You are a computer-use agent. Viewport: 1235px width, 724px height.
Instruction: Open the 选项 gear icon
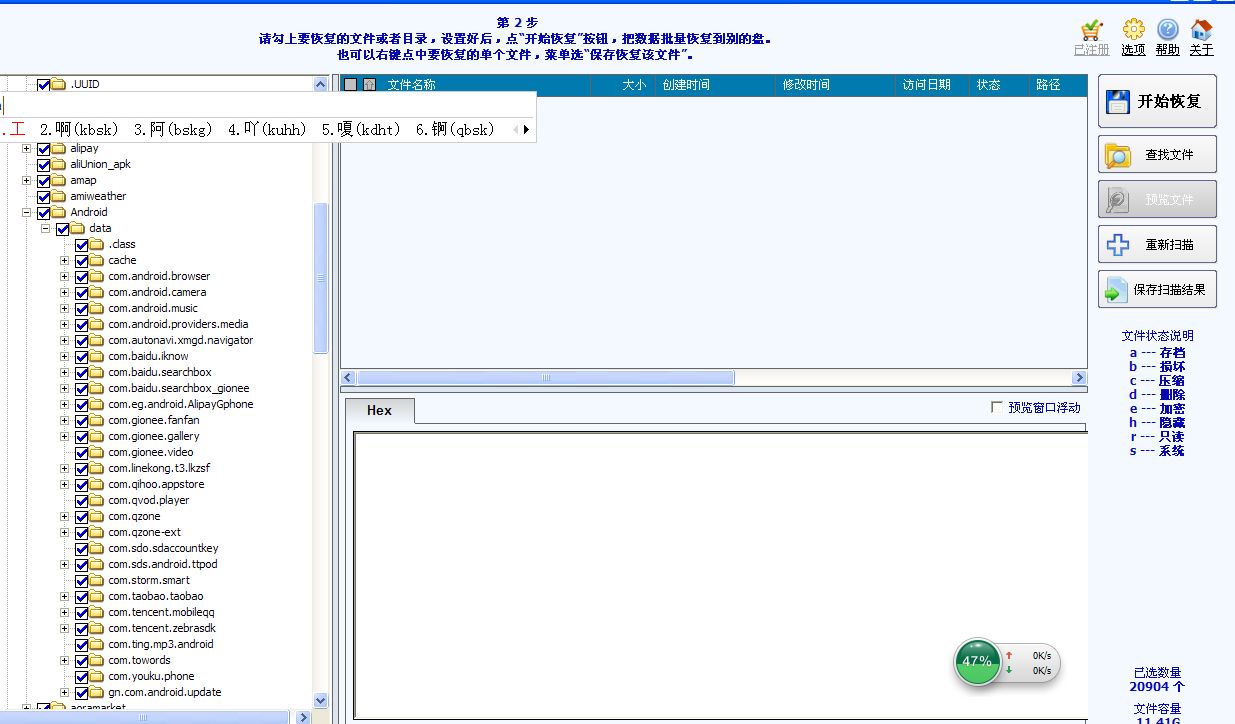[1133, 30]
